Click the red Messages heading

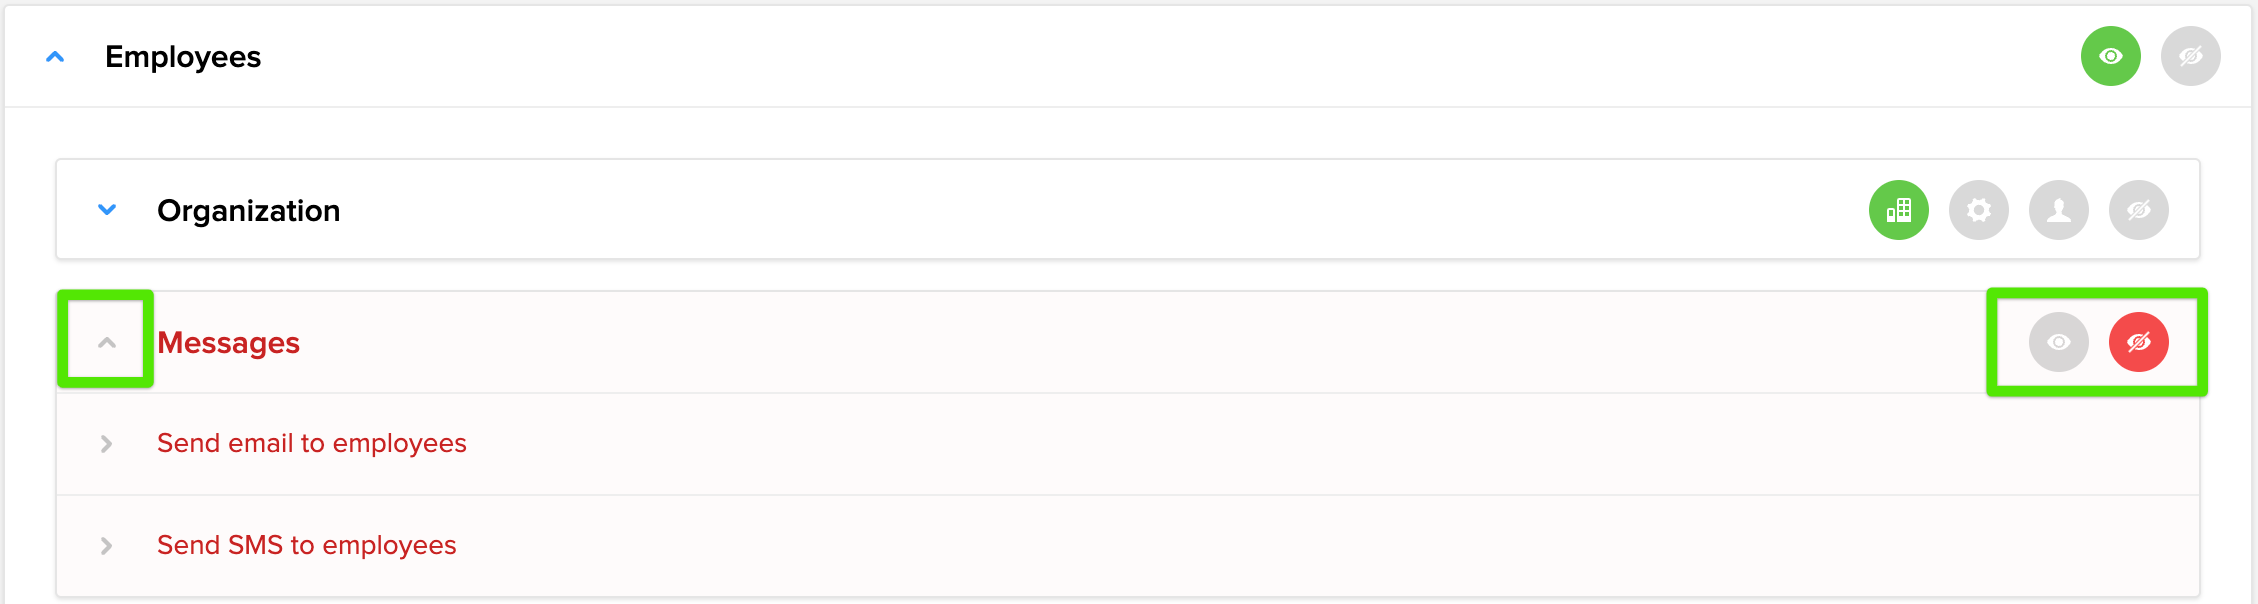click(x=228, y=342)
